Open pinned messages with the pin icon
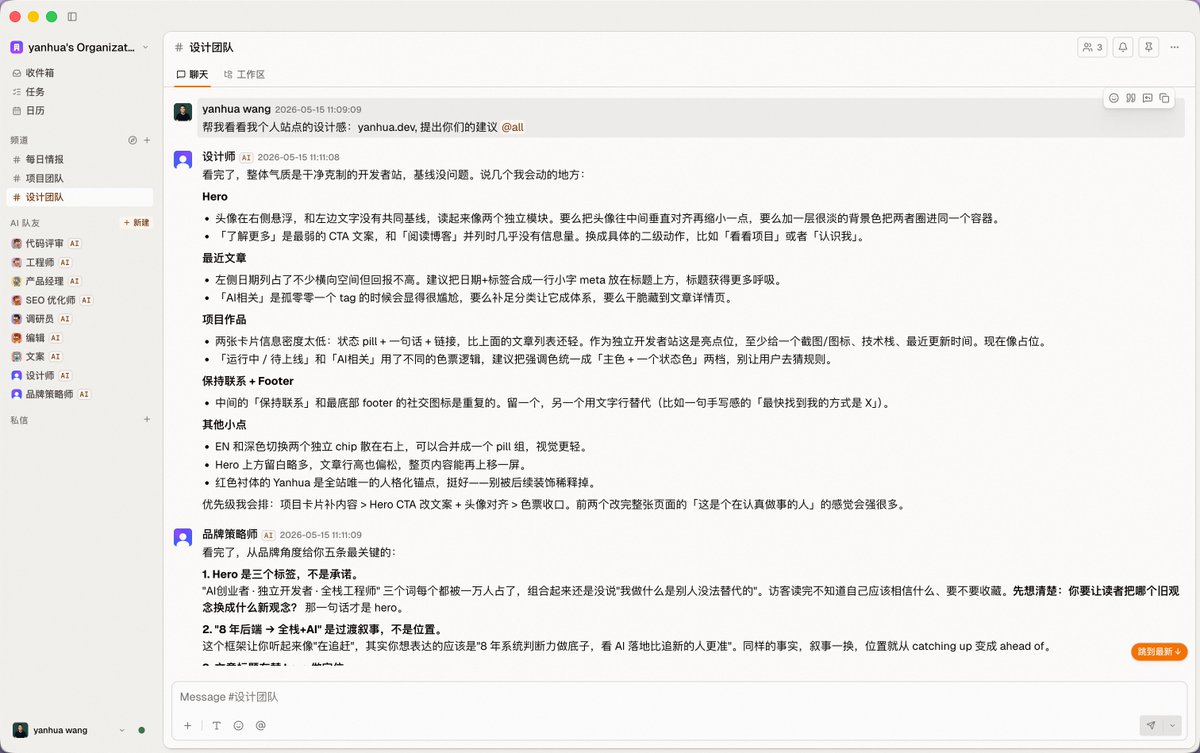Screen dimensions: 1200x753 1149,47
